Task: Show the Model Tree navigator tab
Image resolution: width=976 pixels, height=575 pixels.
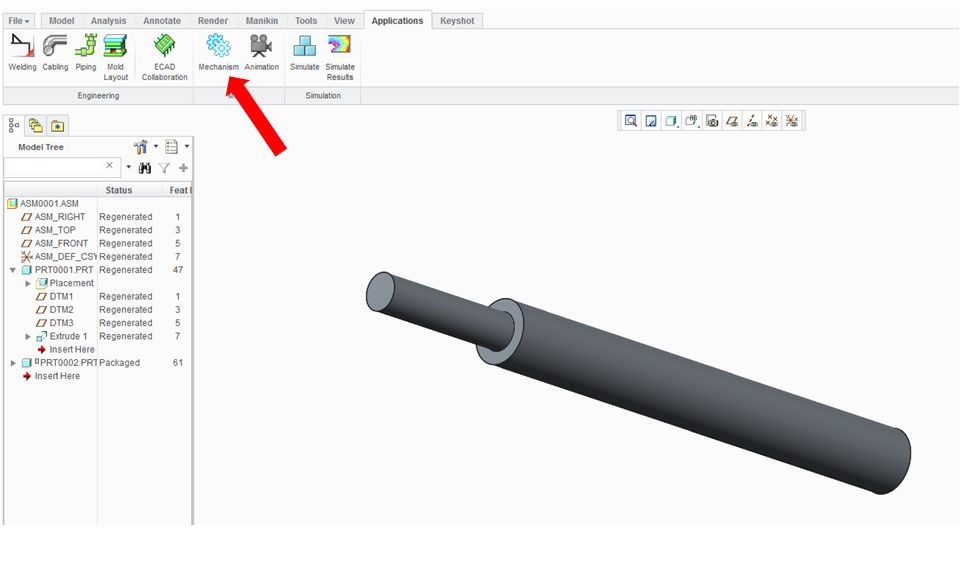Action: coord(14,126)
